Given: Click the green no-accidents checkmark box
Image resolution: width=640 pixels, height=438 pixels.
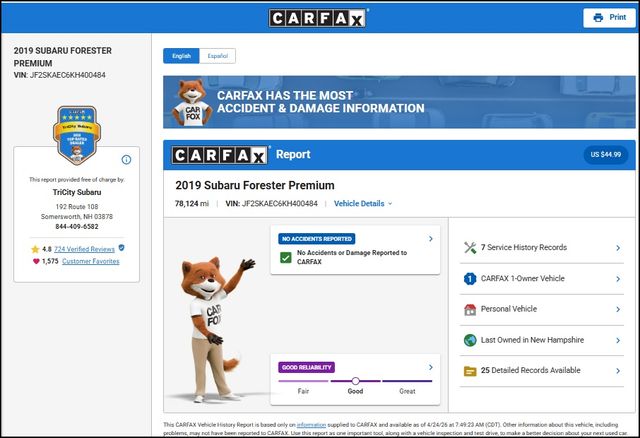Looking at the screenshot, I should pyautogui.click(x=286, y=258).
